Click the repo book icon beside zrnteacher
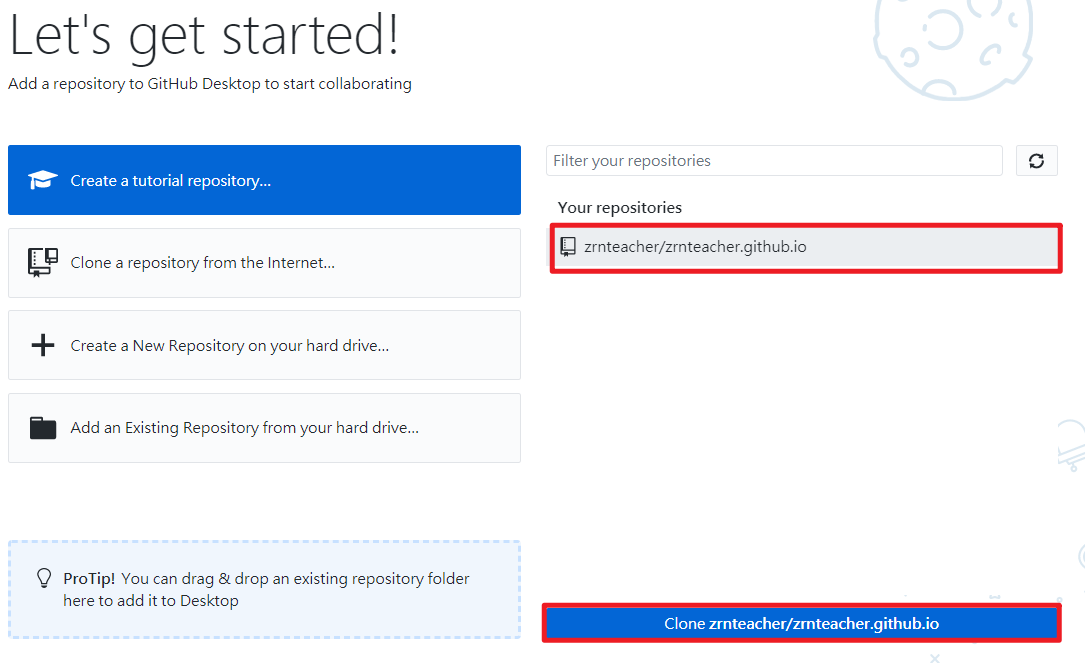The image size is (1085, 663). pyautogui.click(x=568, y=246)
